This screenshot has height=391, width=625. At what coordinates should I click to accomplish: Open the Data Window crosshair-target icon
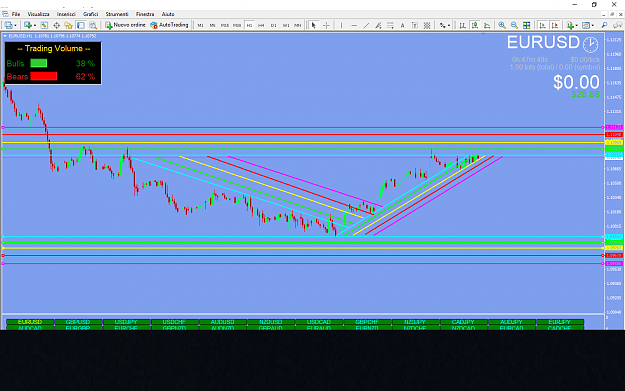[57, 25]
